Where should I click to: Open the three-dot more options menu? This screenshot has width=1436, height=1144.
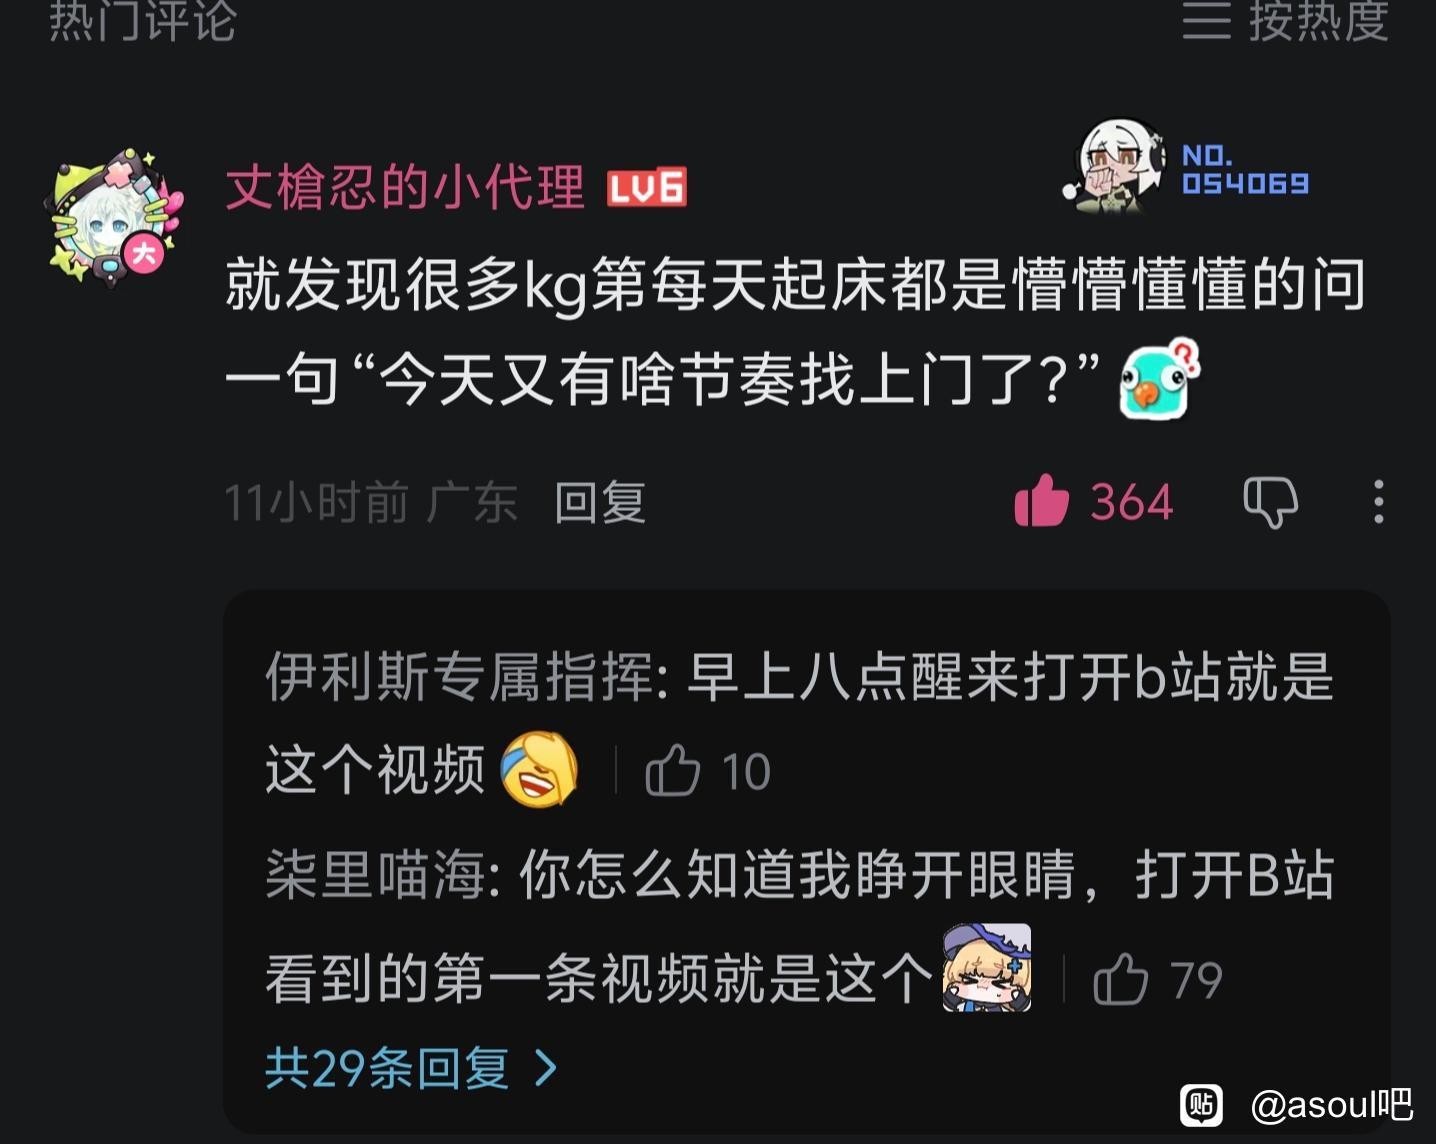pyautogui.click(x=1379, y=501)
